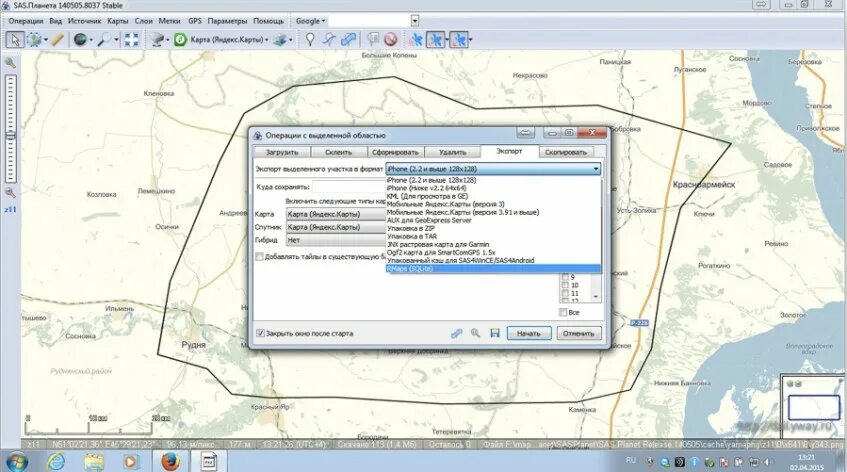Click the green Yandex map icon
Image resolution: width=847 pixels, height=472 pixels.
click(180, 39)
